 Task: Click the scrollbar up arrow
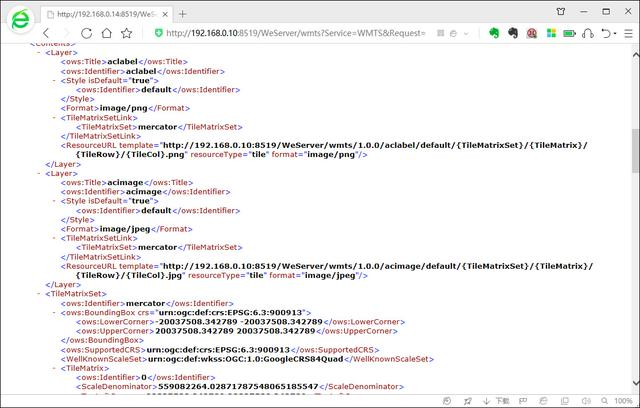tap(636, 55)
